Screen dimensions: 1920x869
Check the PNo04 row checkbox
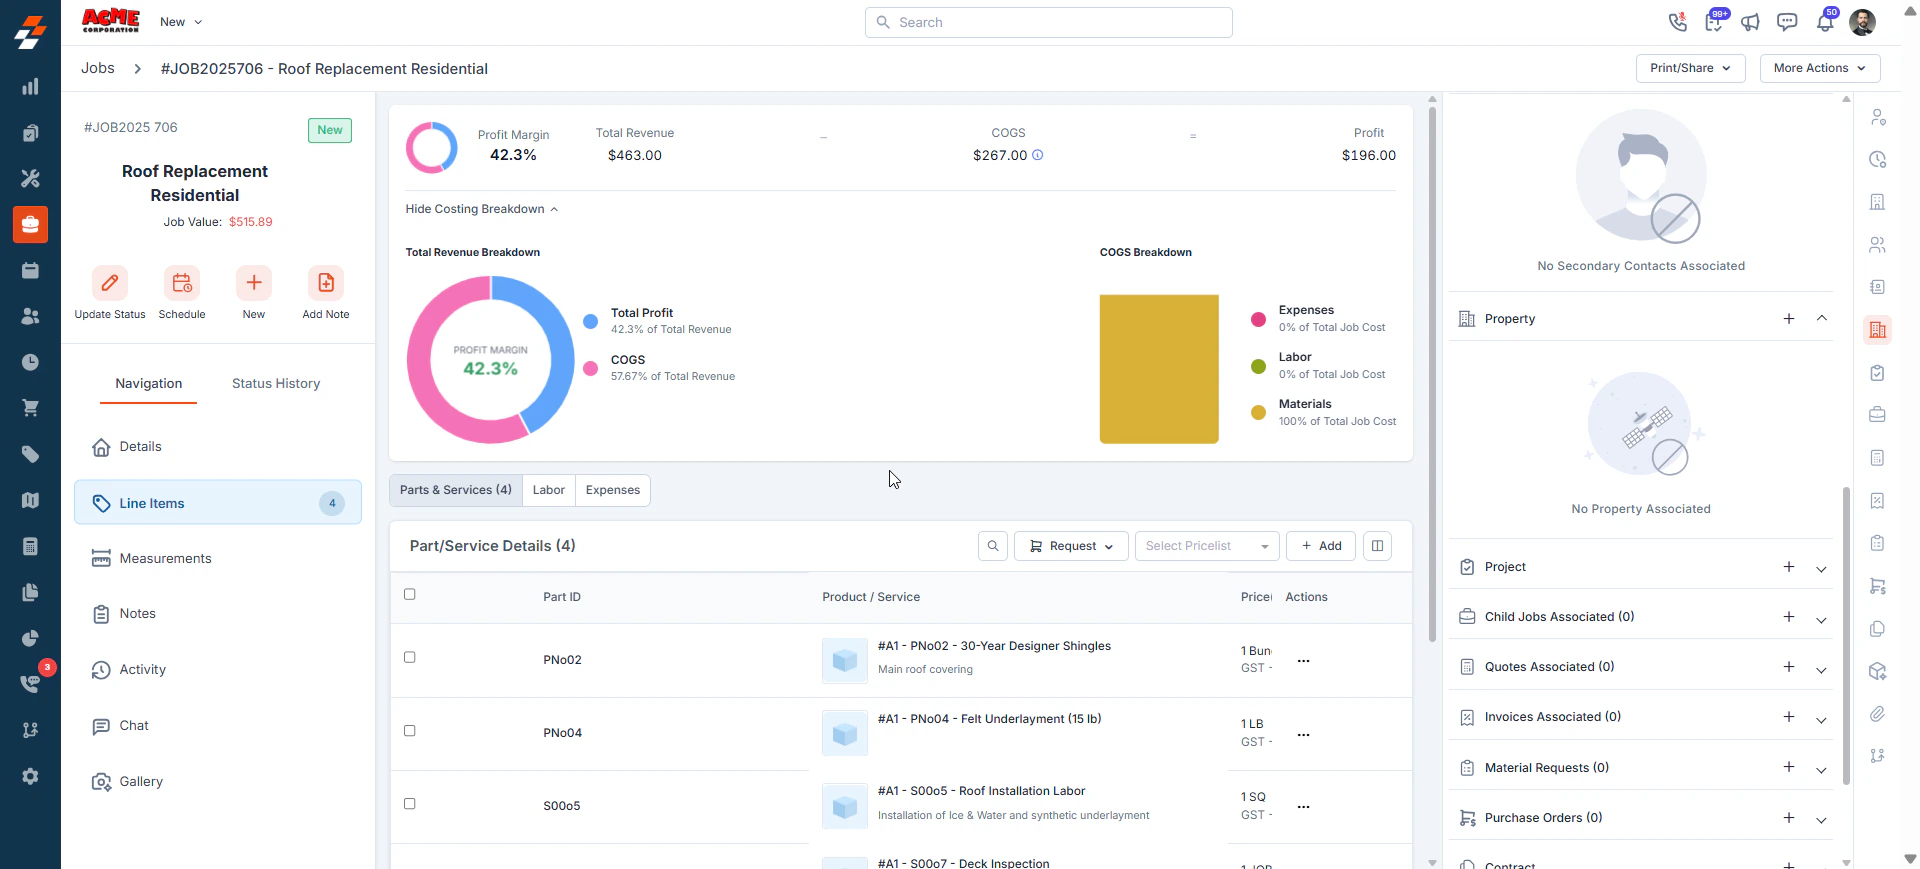point(409,731)
